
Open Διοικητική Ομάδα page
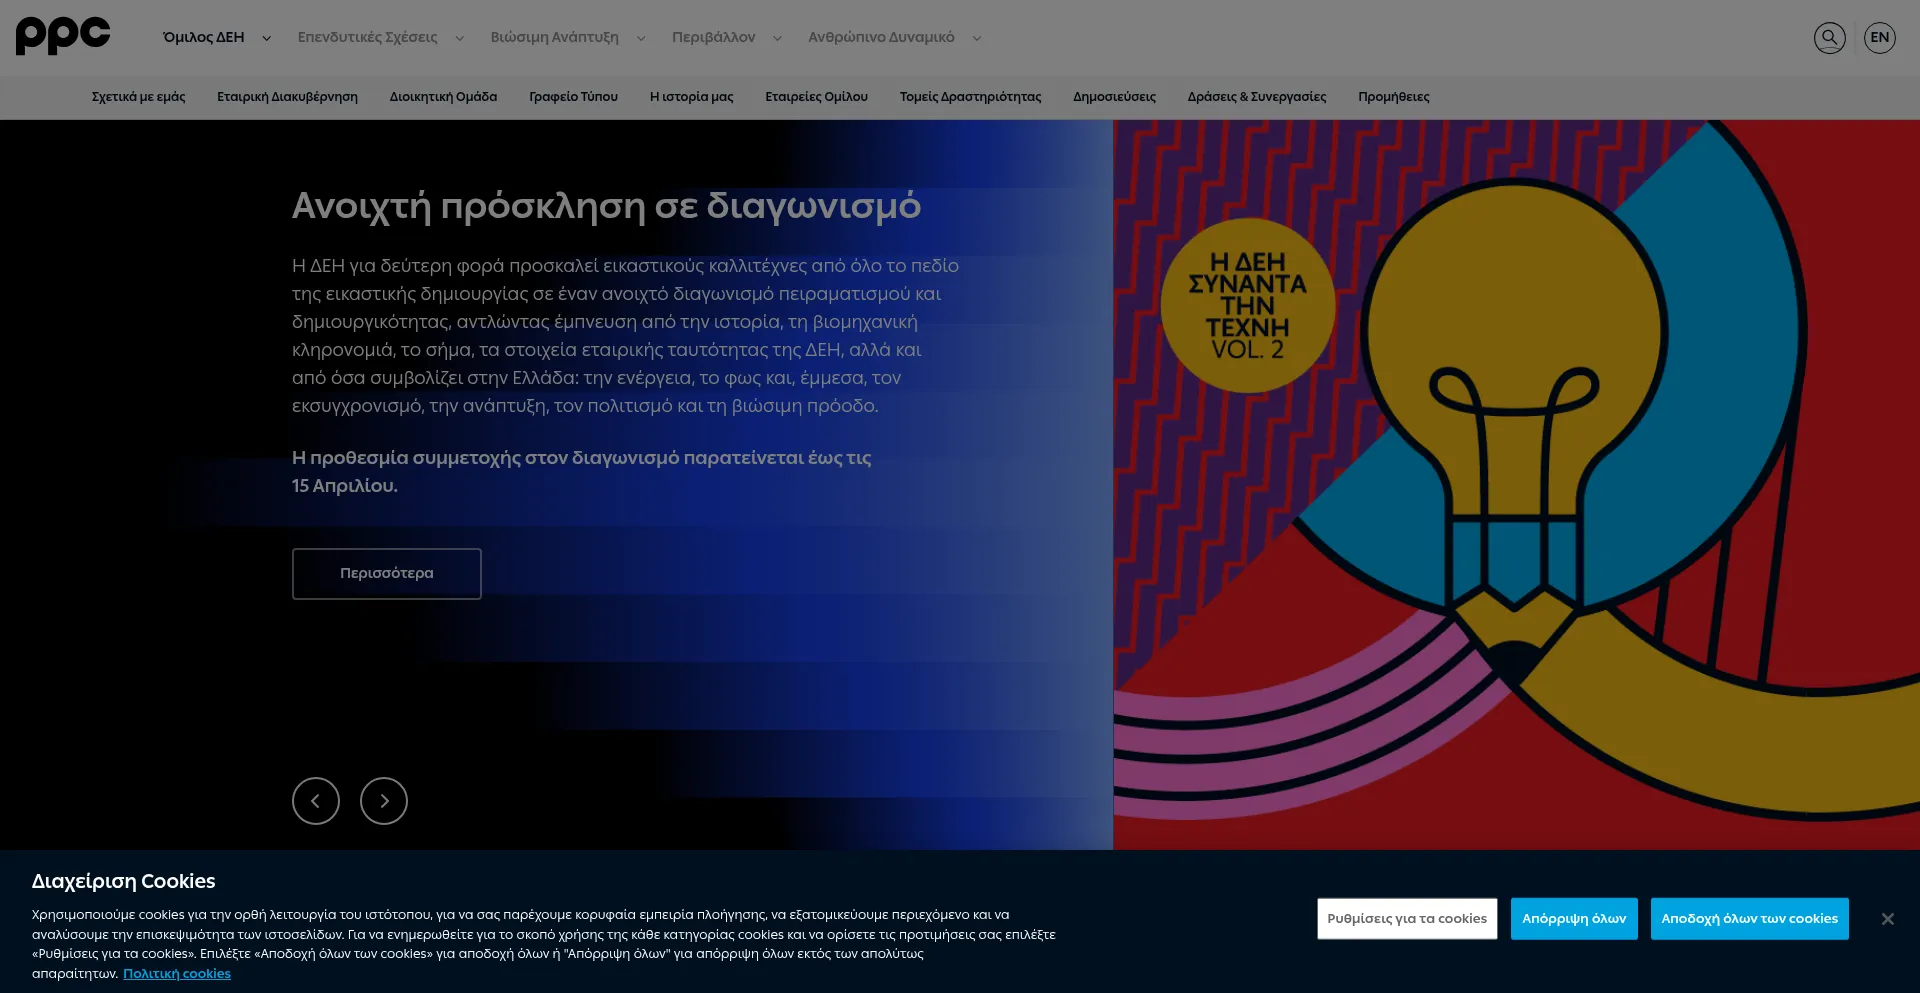443,97
